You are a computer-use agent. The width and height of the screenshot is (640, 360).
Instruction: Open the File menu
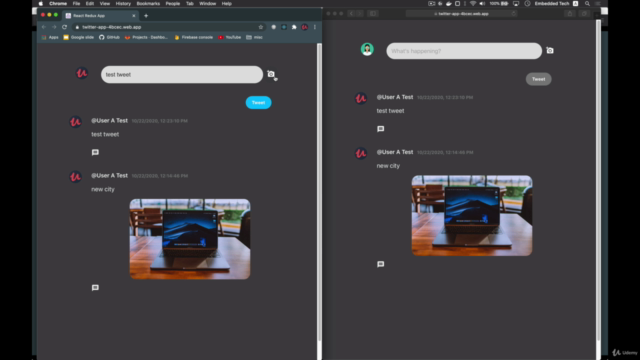coord(76,4)
